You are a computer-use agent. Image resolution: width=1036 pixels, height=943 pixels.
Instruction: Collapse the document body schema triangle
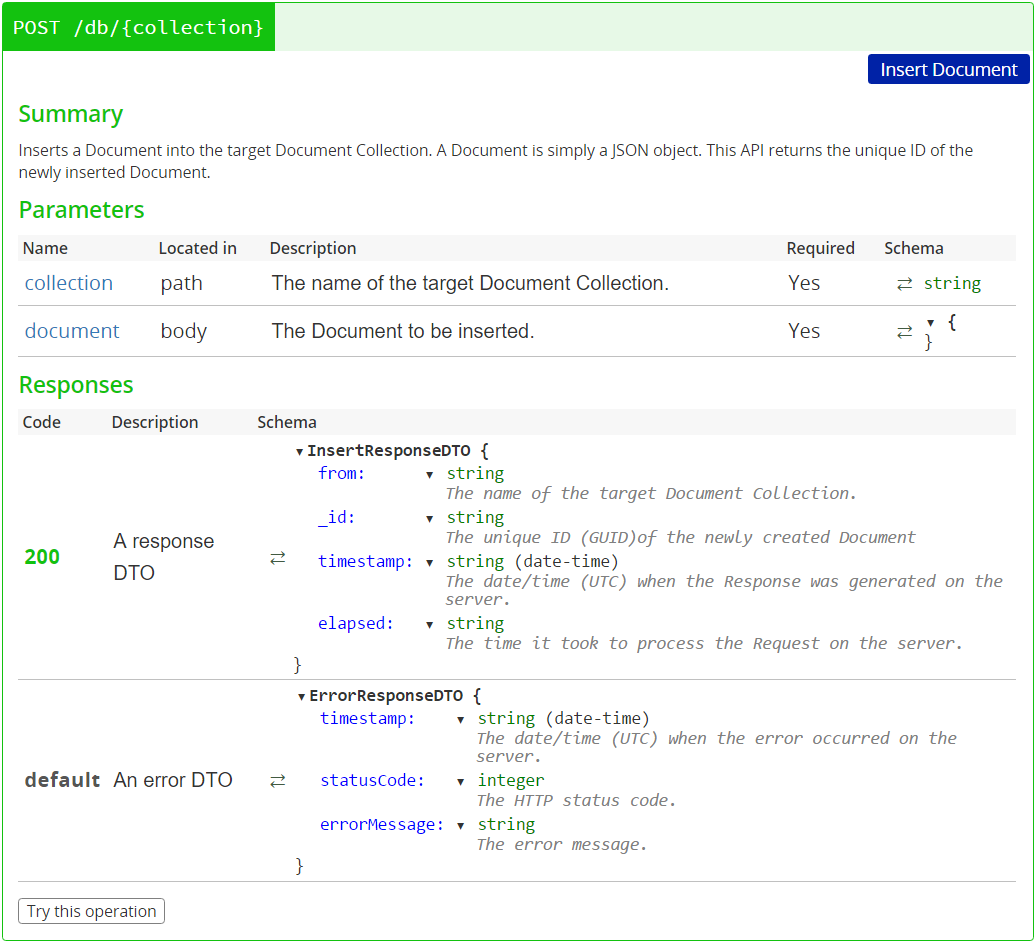tap(930, 323)
